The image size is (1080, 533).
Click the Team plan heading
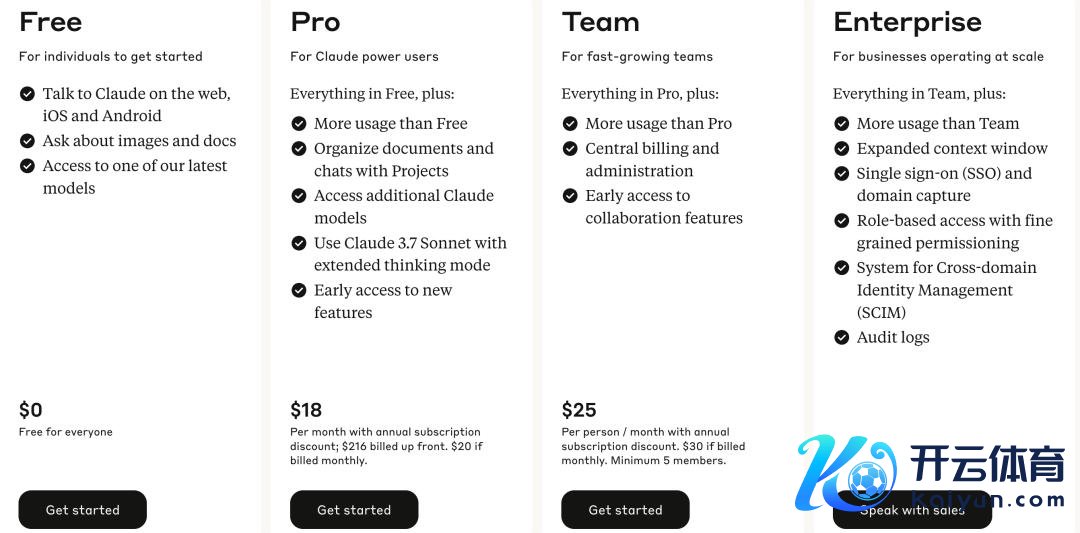click(x=600, y=22)
